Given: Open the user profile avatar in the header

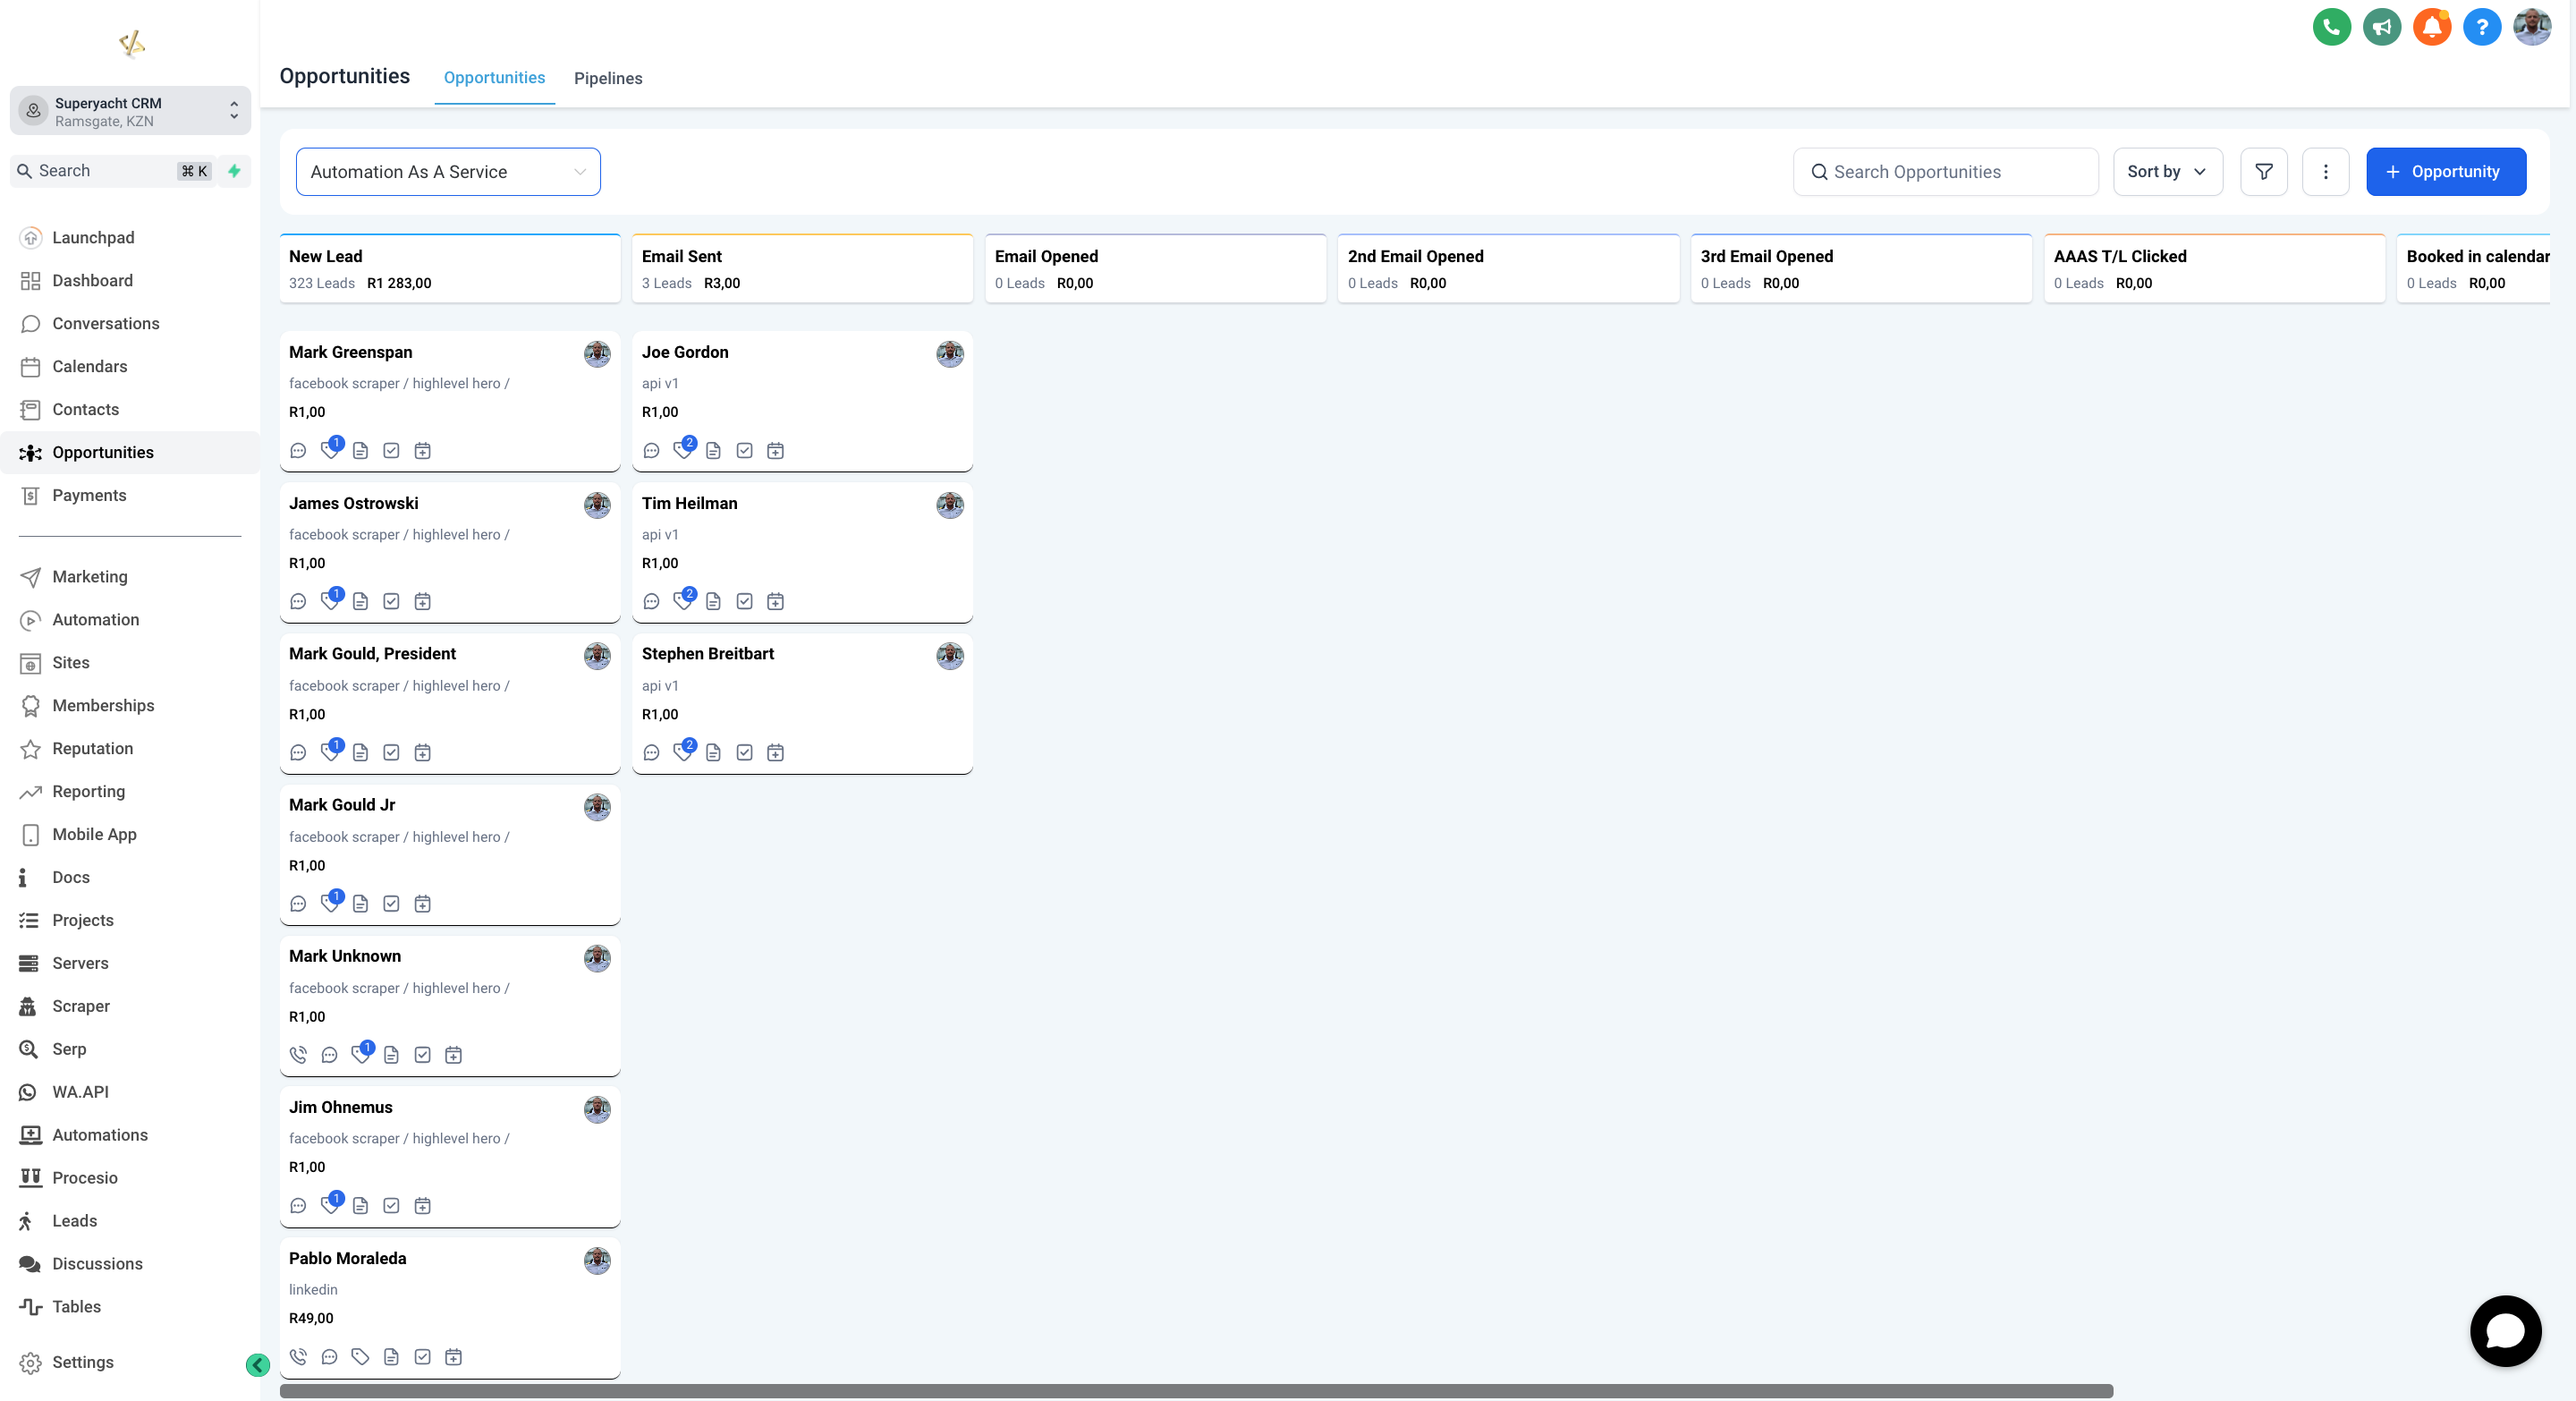Looking at the screenshot, I should pos(2531,27).
